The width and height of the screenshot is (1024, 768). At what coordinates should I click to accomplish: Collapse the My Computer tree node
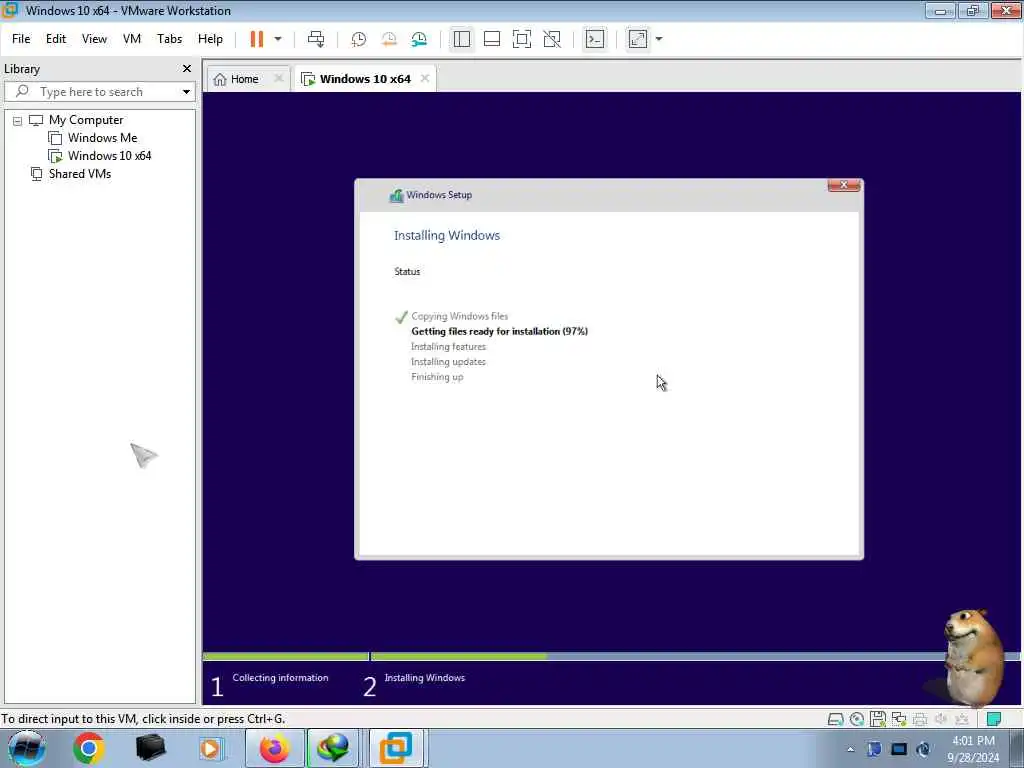[18, 121]
